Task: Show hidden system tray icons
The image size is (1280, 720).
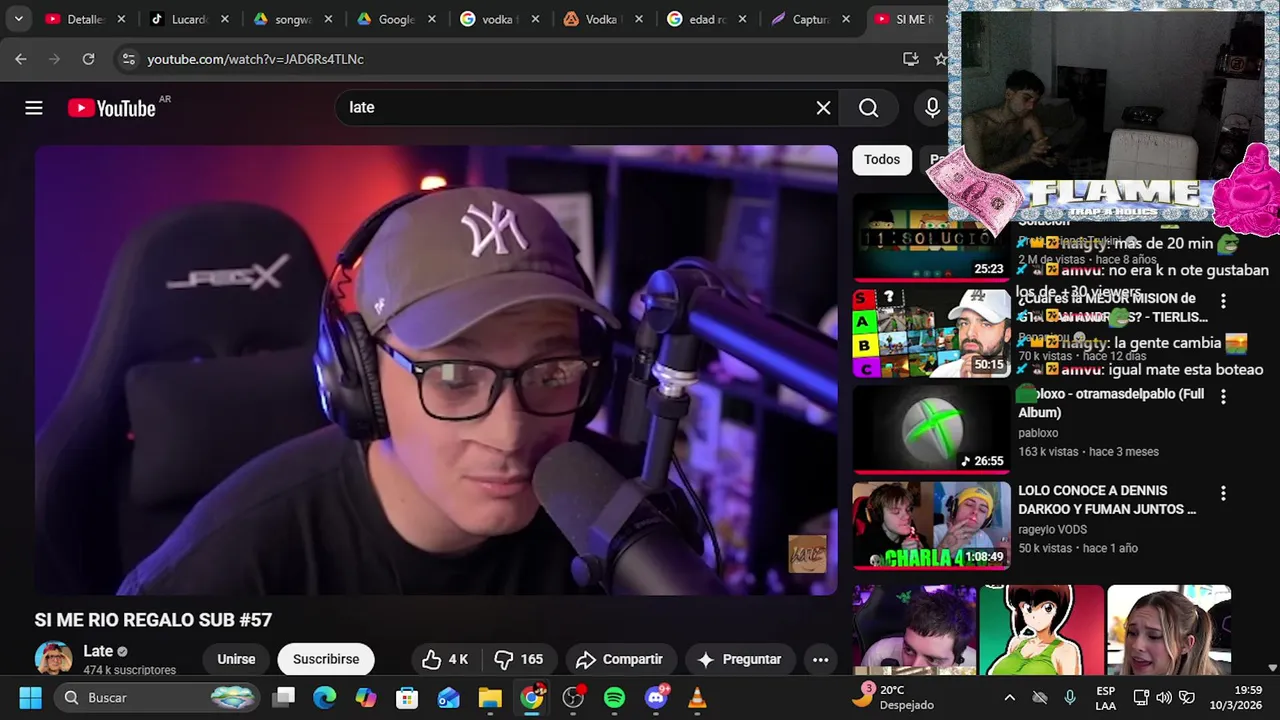Action: click(1009, 698)
